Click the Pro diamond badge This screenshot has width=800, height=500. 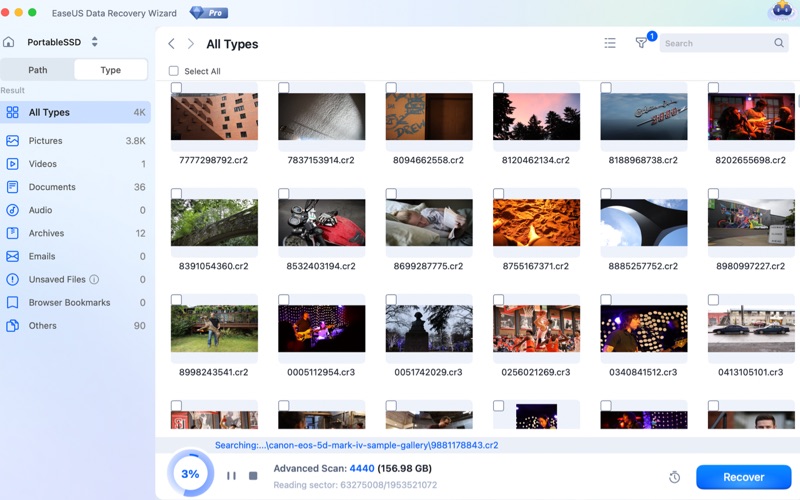[209, 13]
